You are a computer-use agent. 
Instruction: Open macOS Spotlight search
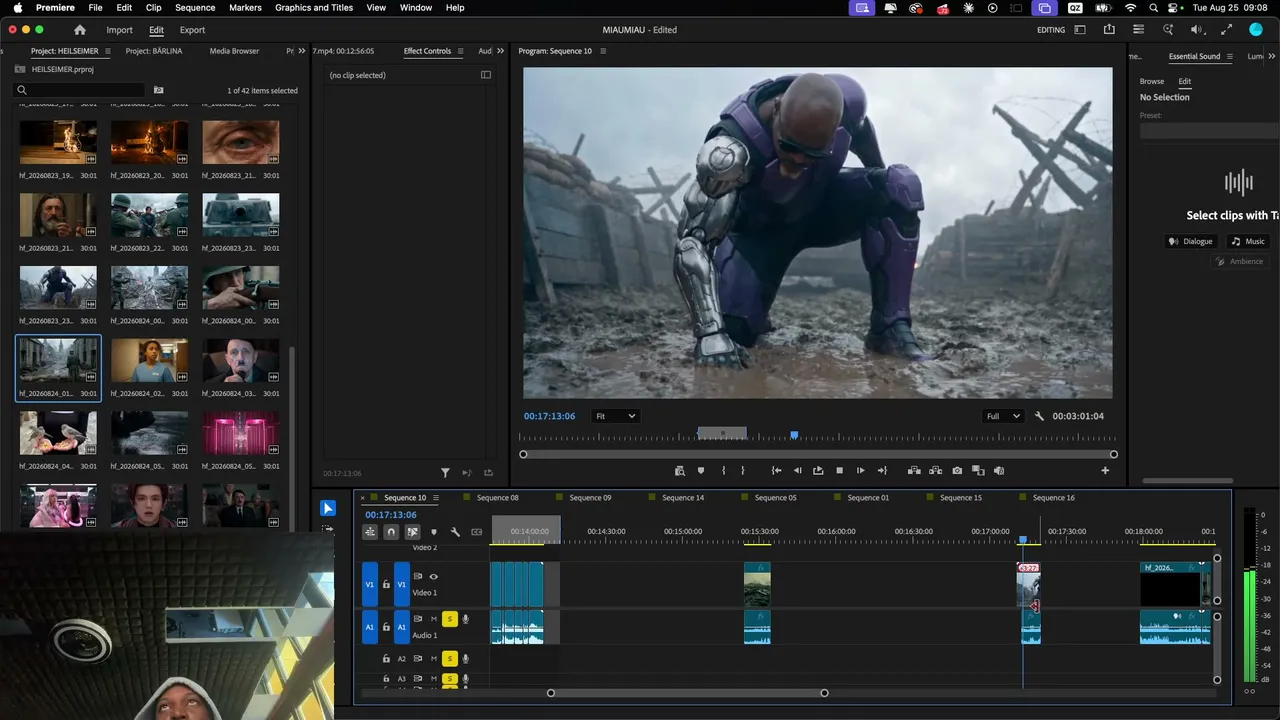(1152, 7)
